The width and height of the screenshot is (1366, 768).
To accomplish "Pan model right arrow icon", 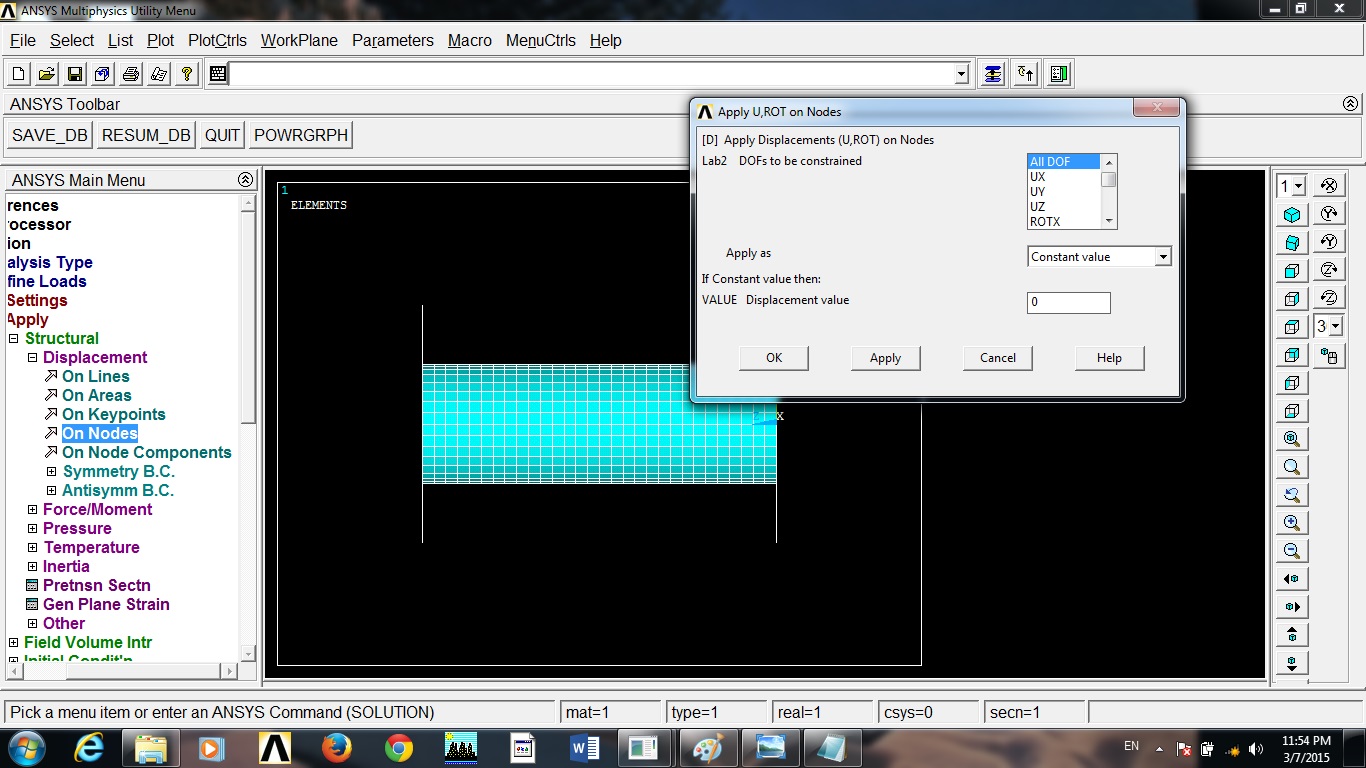I will (1292, 607).
